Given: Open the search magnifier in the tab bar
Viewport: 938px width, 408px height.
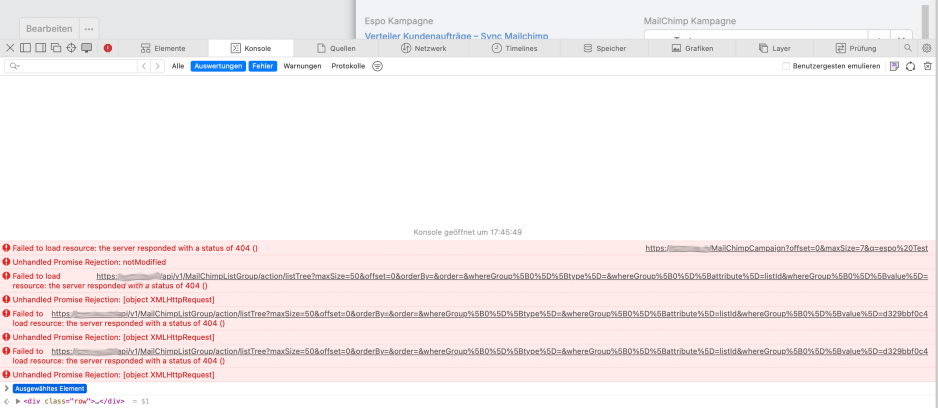Looking at the screenshot, I should tap(908, 48).
